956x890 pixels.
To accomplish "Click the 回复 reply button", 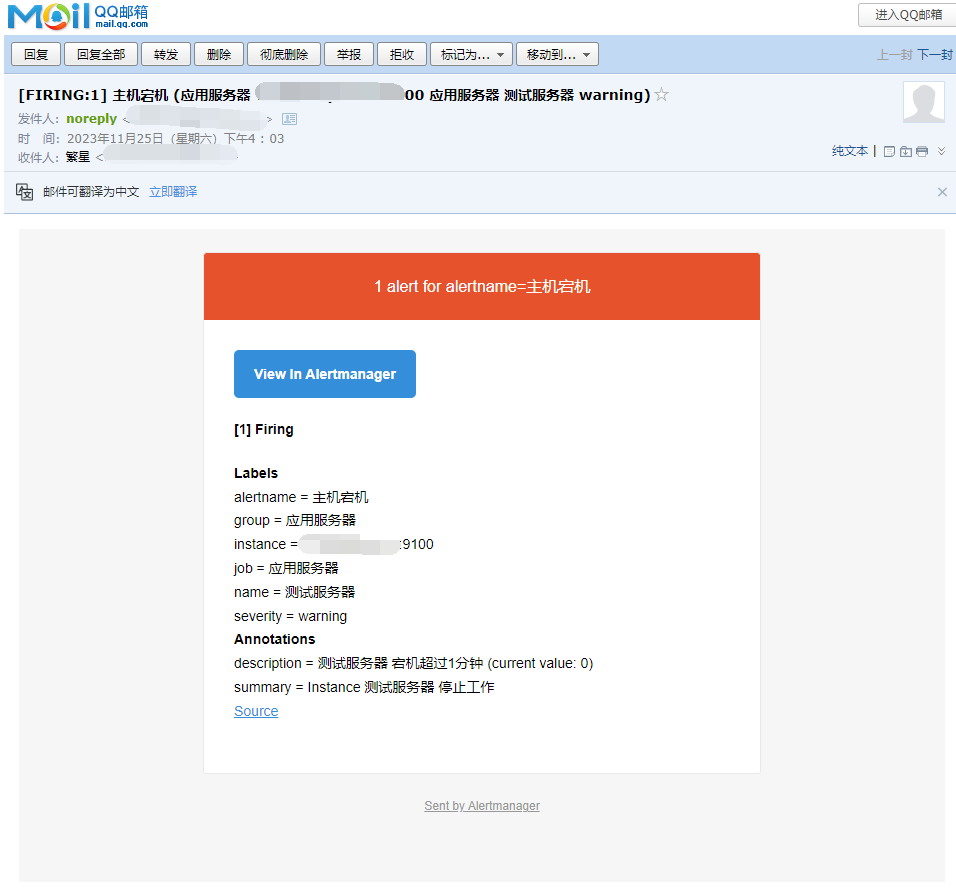I will tap(36, 54).
